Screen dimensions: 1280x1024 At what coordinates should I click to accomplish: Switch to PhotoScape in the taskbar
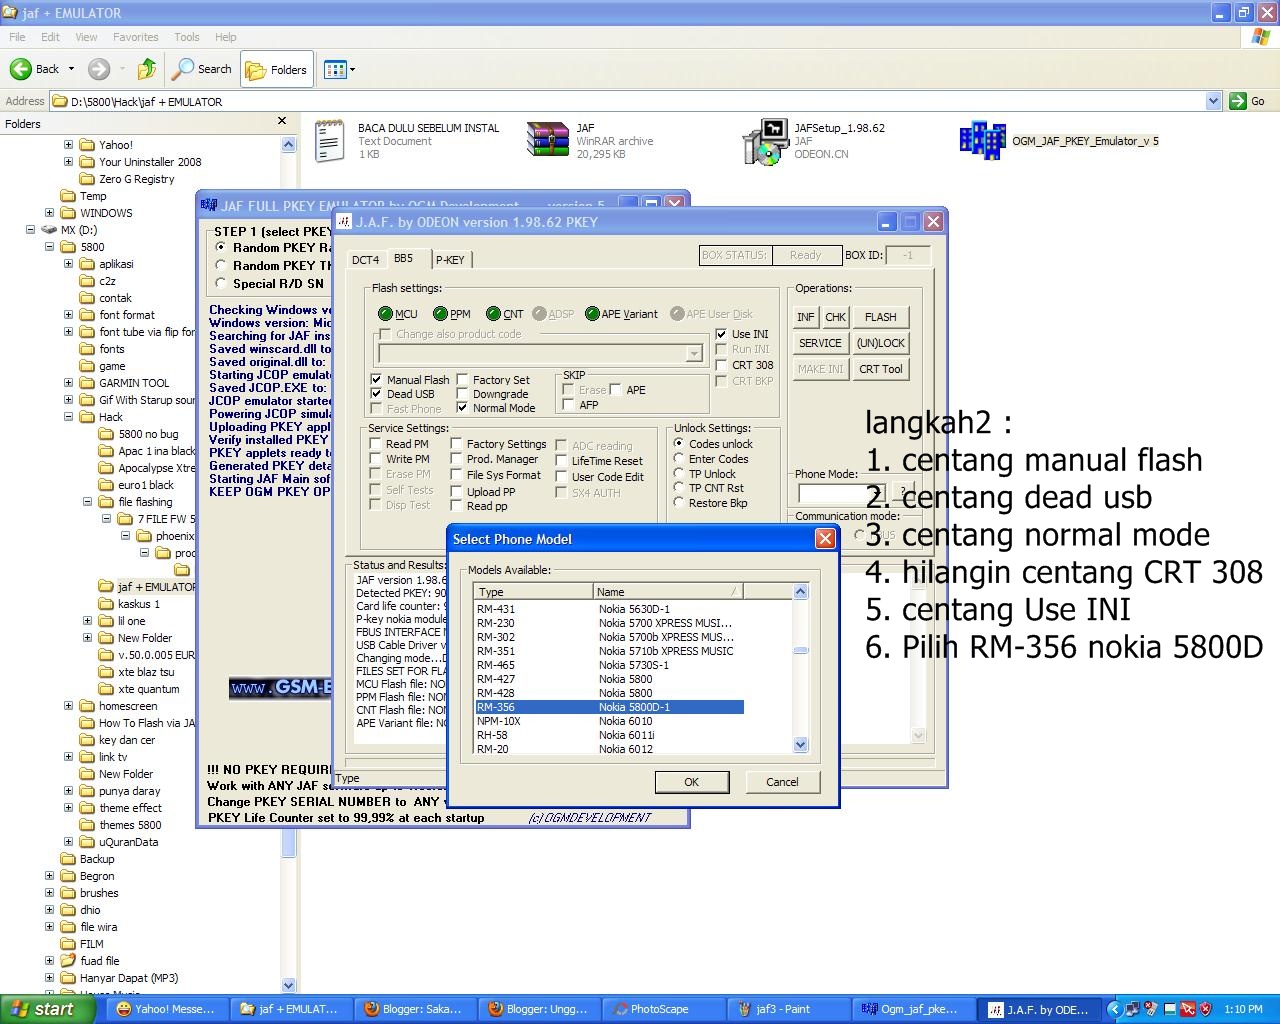665,1009
